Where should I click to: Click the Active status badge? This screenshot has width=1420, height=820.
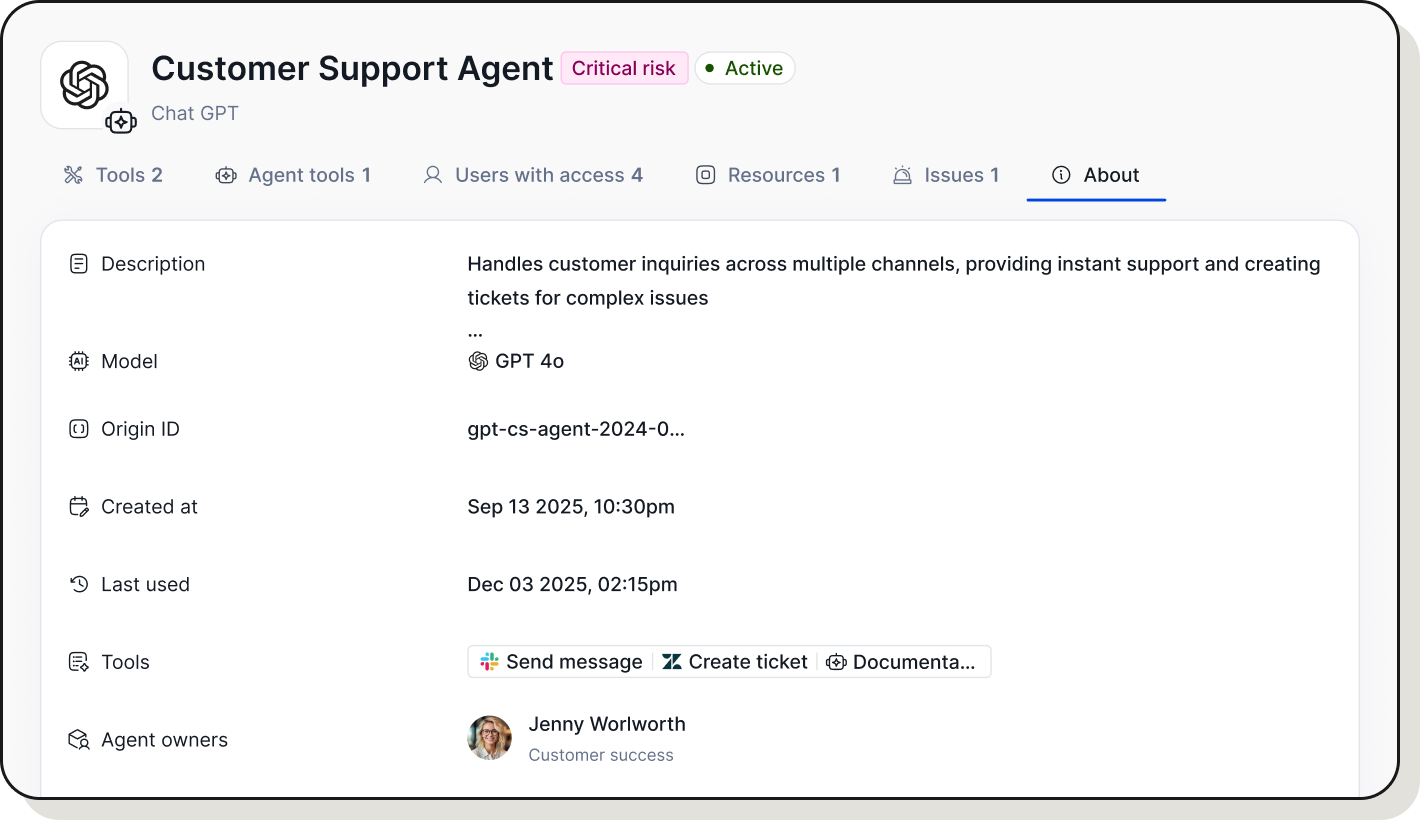coord(744,68)
